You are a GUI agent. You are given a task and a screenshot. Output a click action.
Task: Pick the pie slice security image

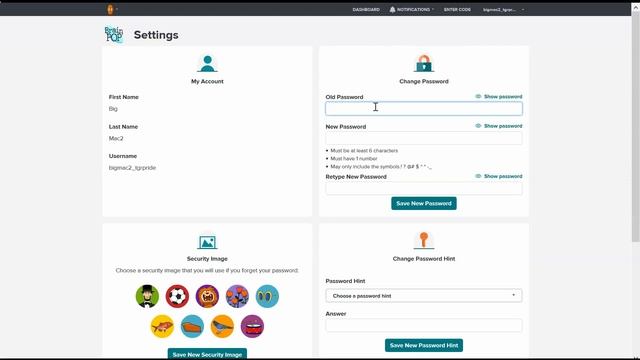click(192, 326)
